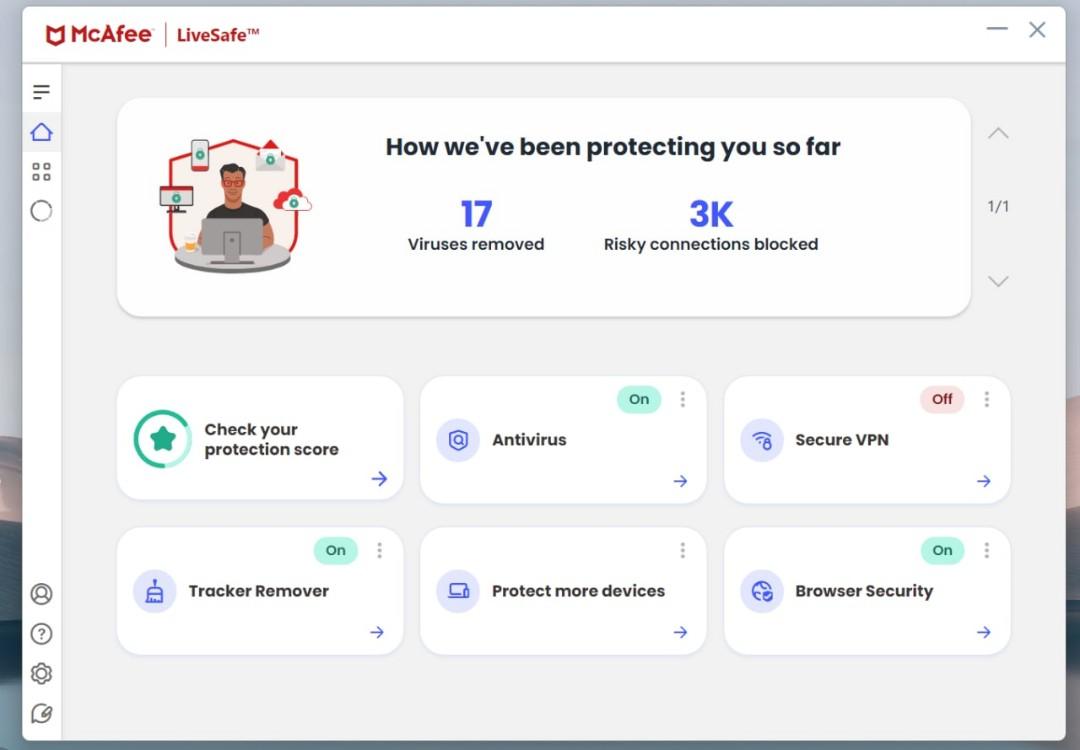Open the Tracker Remover card label
The height and width of the screenshot is (750, 1080).
(x=258, y=591)
